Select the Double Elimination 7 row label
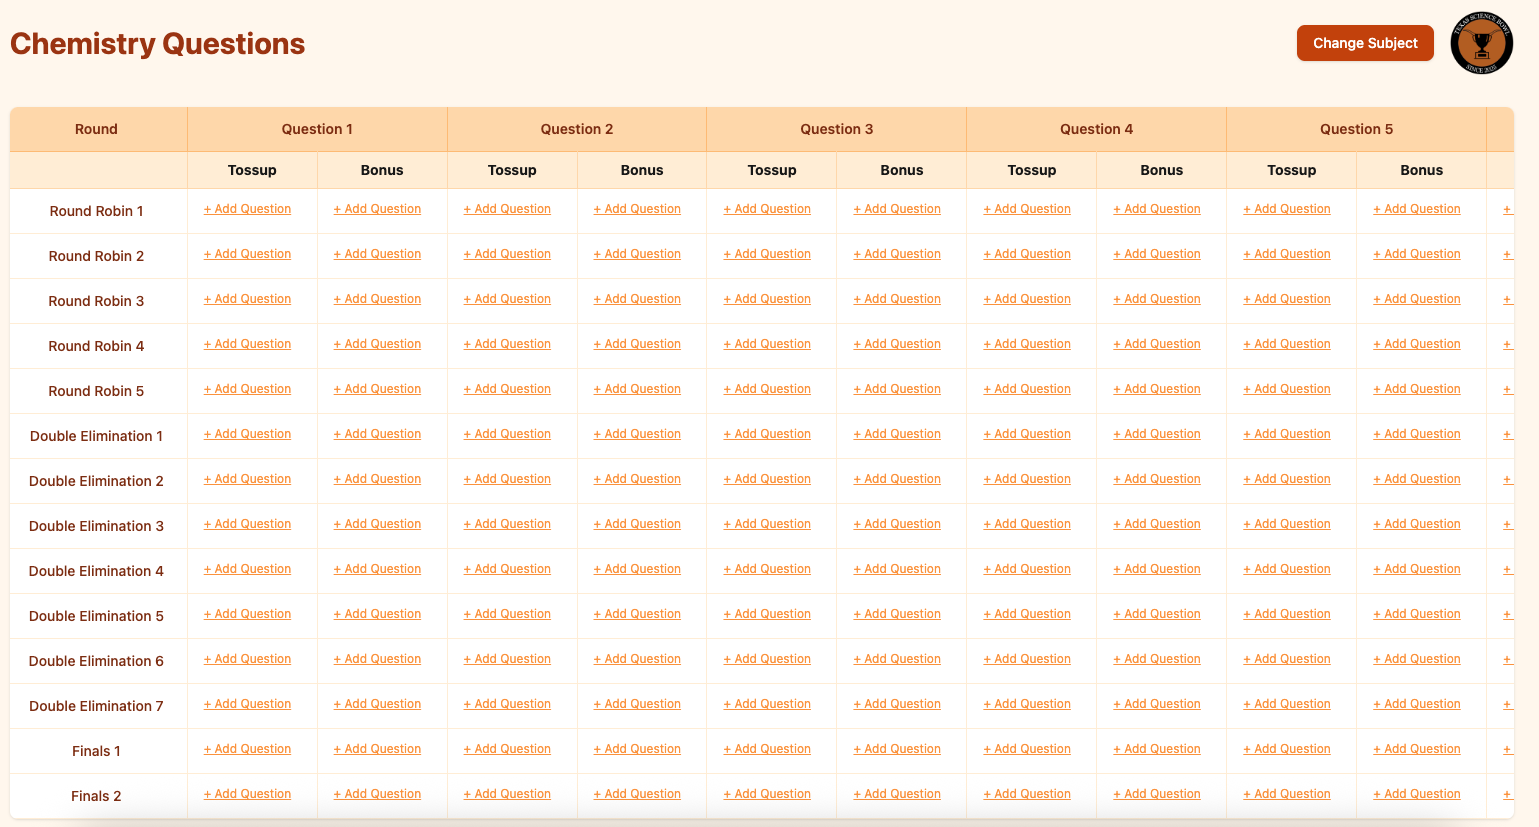Image resolution: width=1539 pixels, height=827 pixels. tap(96, 706)
